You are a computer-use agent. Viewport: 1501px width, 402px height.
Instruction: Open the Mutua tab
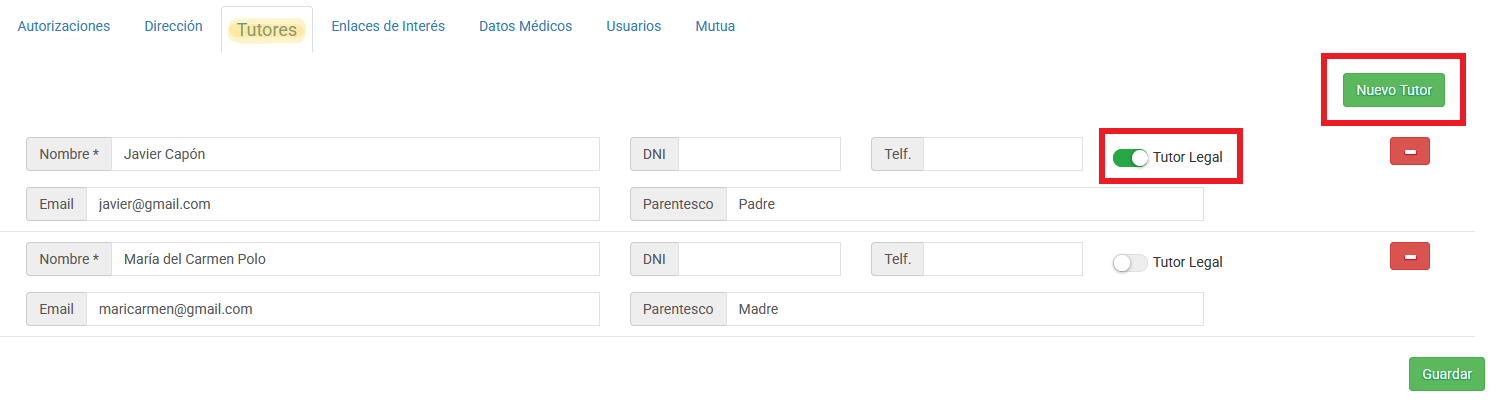(715, 26)
